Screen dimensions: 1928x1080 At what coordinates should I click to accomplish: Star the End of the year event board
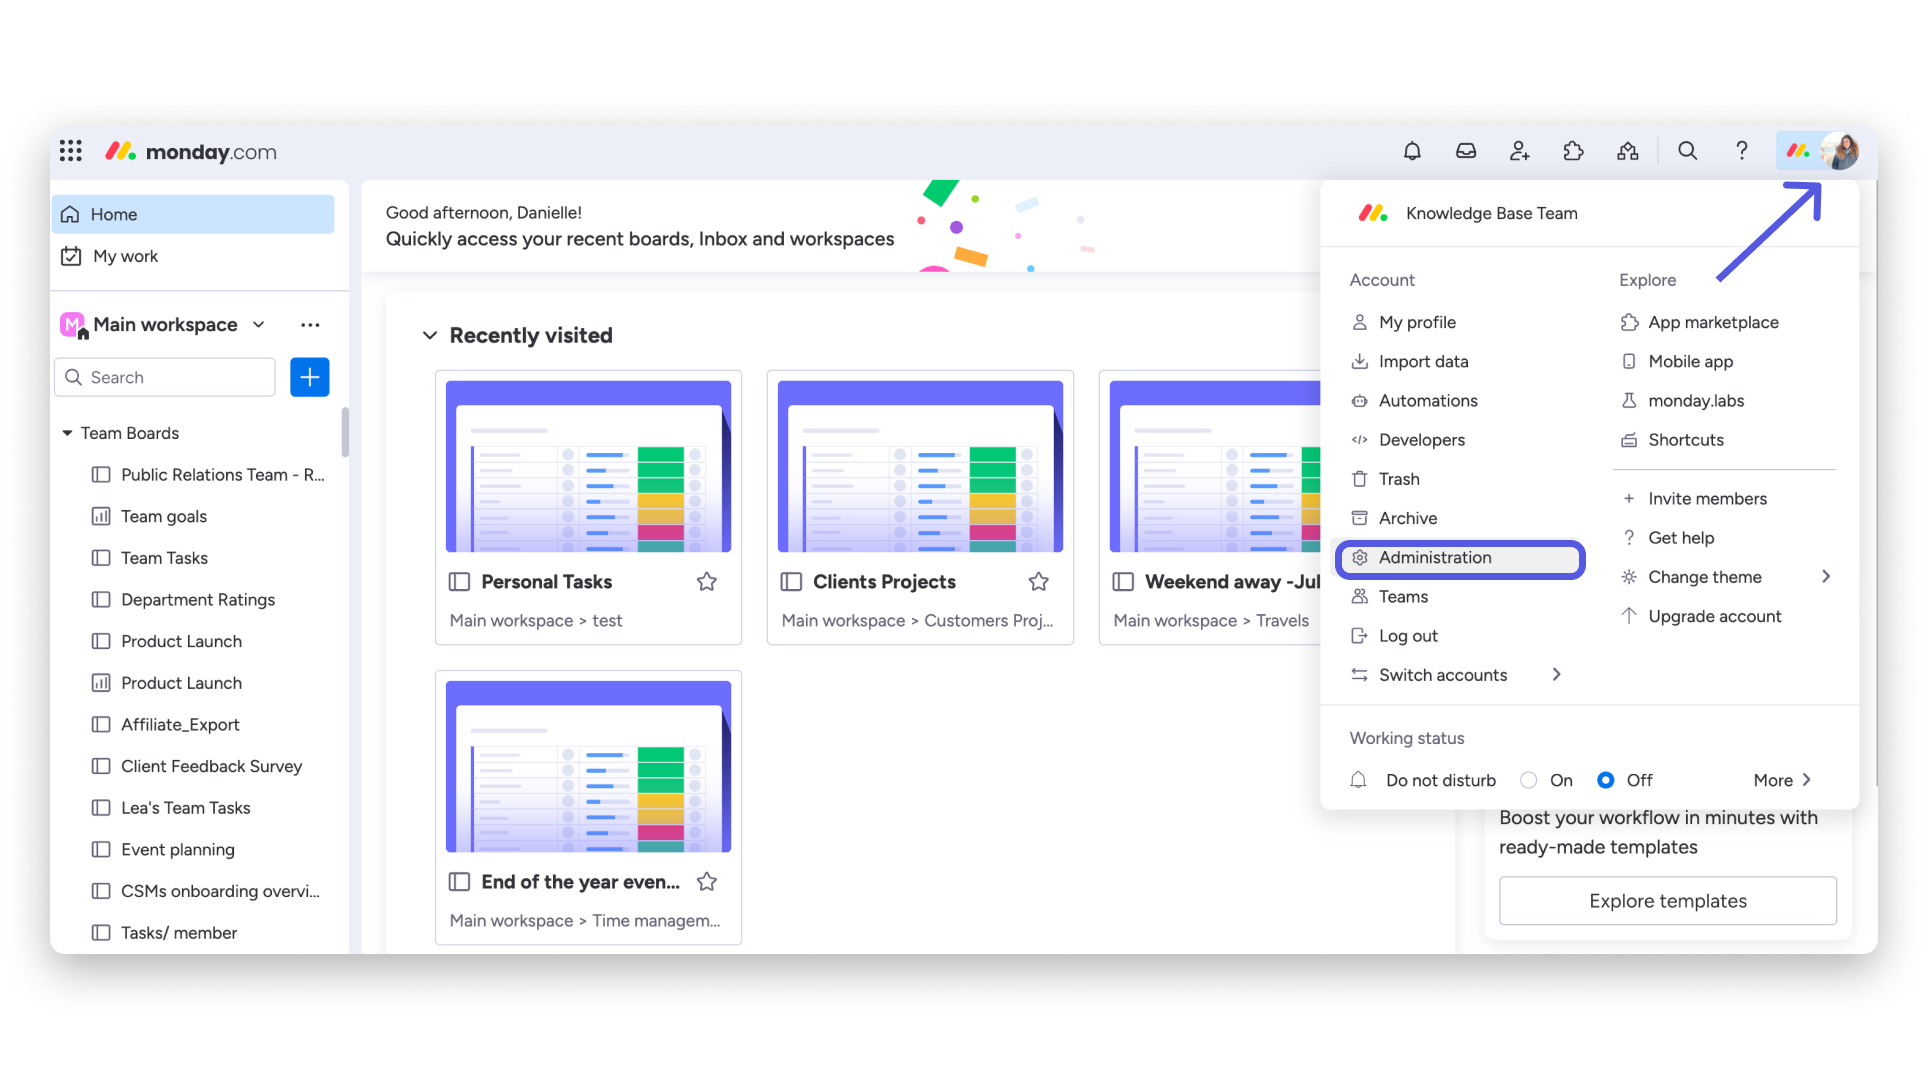707,882
